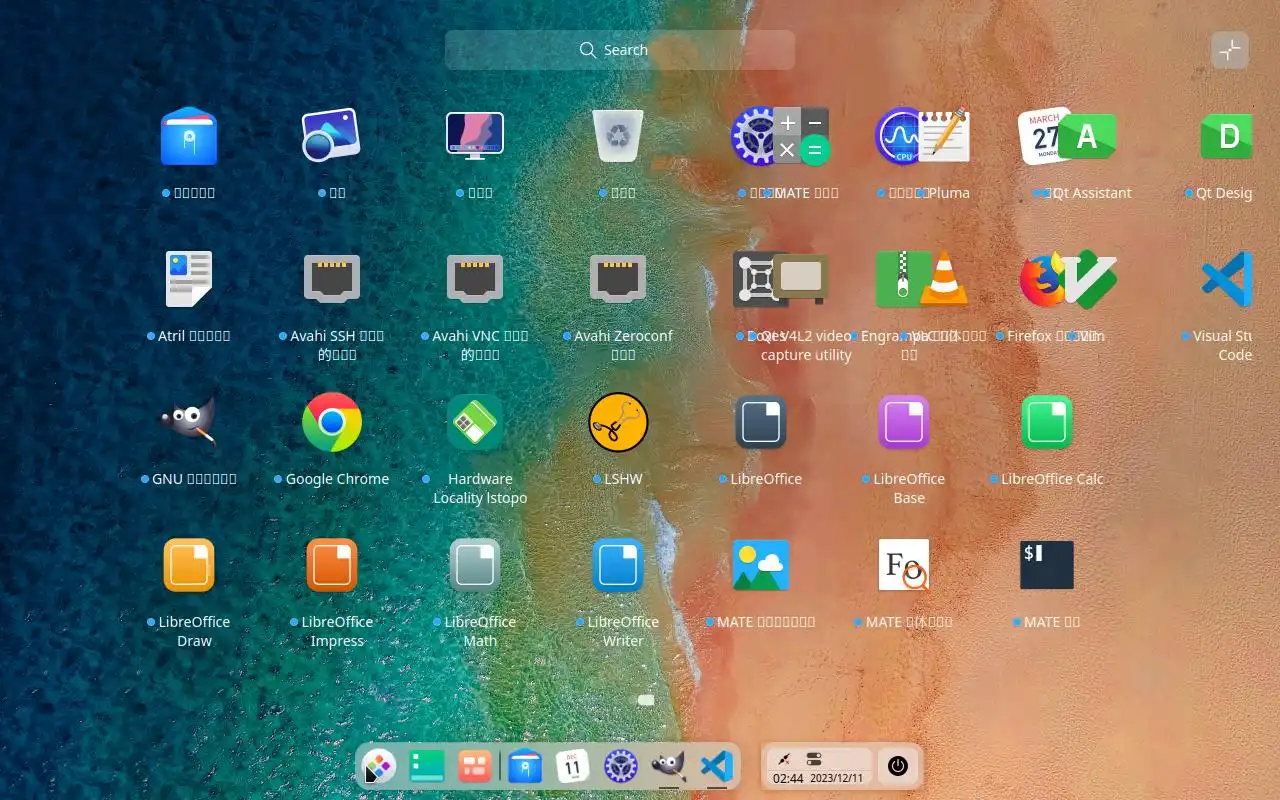Launch Atril document viewer

pyautogui.click(x=189, y=279)
